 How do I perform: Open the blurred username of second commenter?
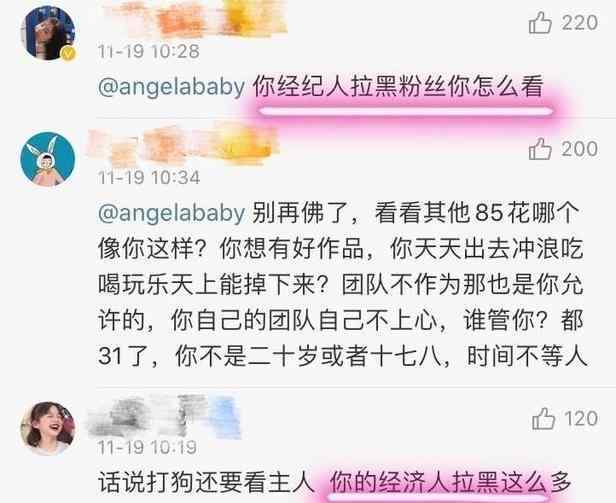[x=184, y=144]
